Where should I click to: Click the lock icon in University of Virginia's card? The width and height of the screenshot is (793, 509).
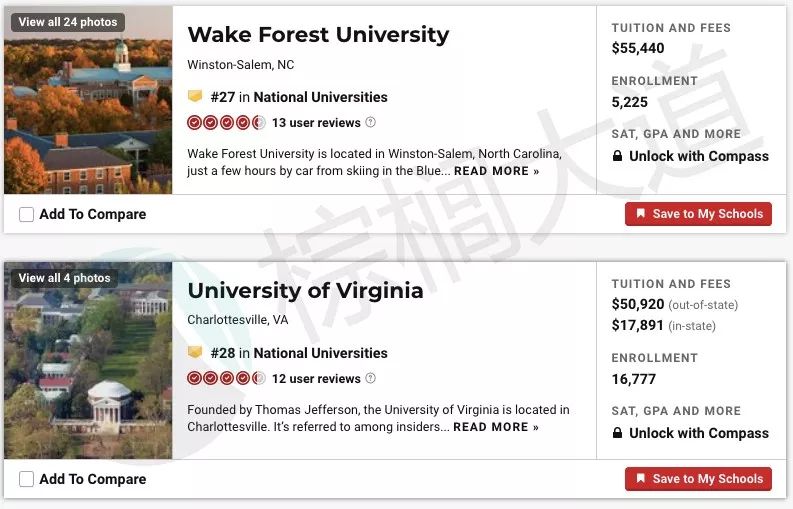617,433
